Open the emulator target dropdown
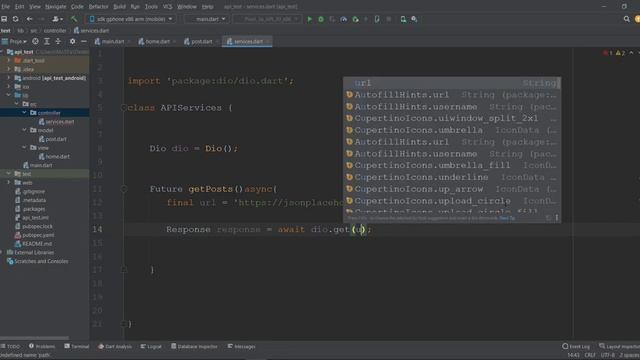 pos(267,19)
